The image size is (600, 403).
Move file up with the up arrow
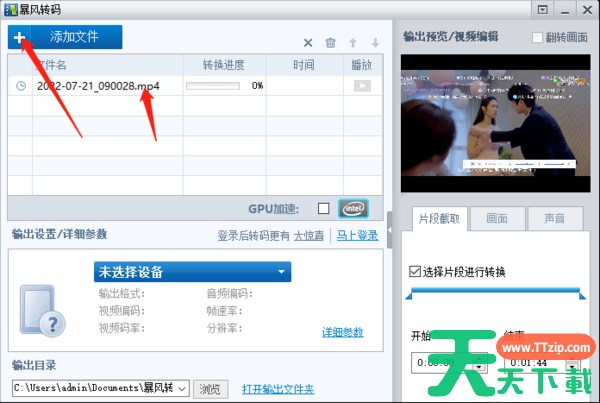353,42
